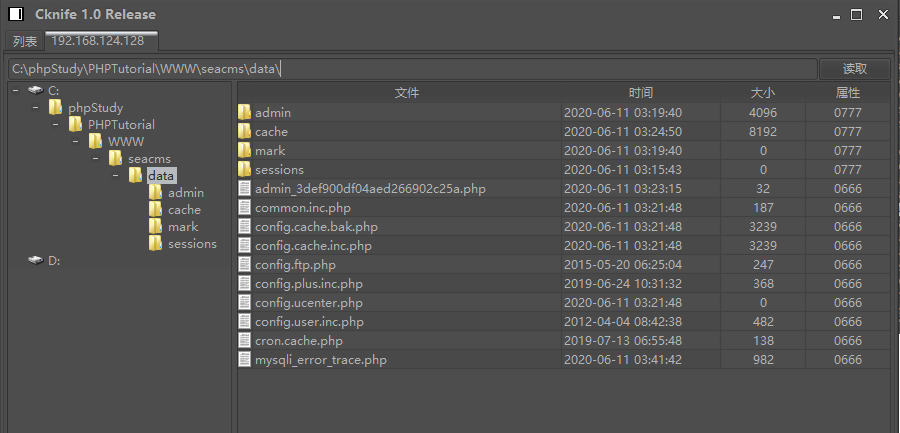Screen dimensions: 900x433
Task: Click the D: drive icon in tree
Action: click(x=36, y=261)
